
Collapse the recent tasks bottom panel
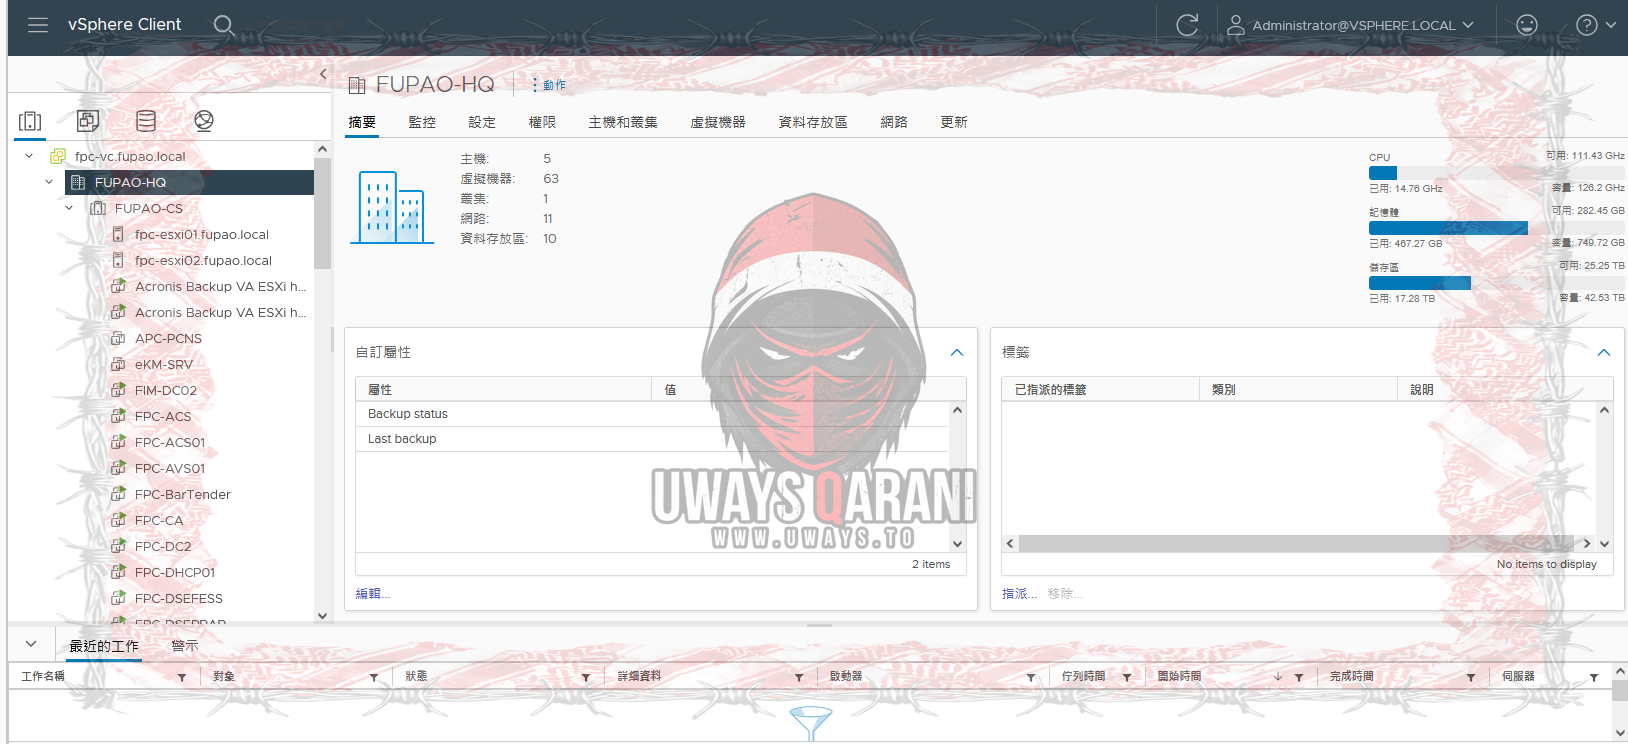pos(31,645)
